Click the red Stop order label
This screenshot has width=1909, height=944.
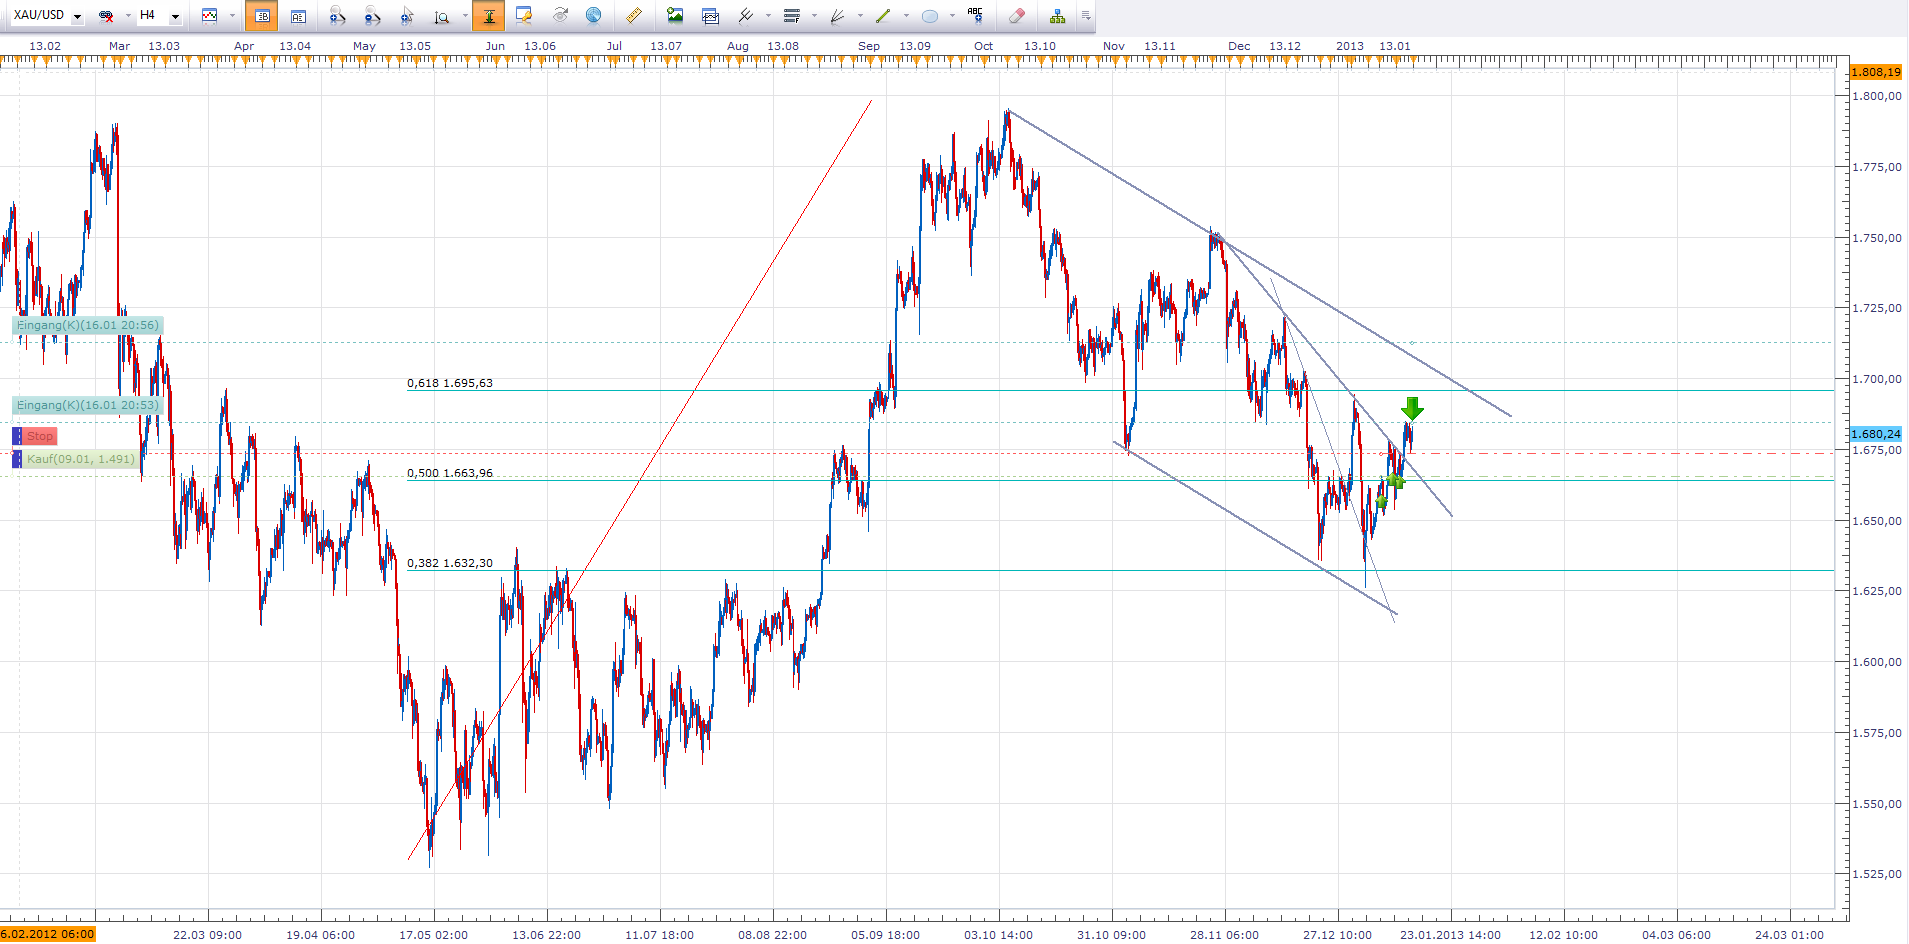pyautogui.click(x=40, y=436)
